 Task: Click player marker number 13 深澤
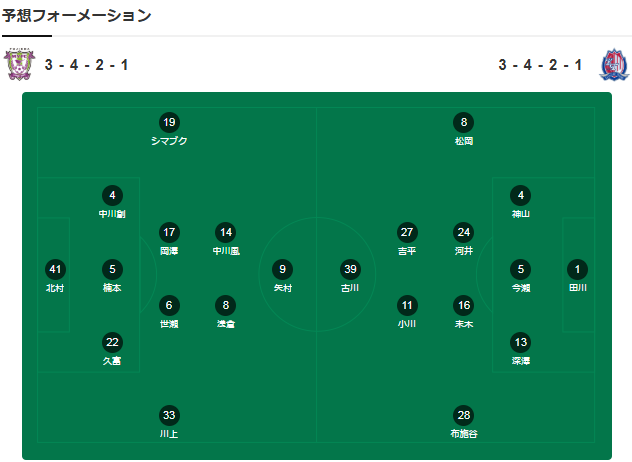(x=520, y=342)
